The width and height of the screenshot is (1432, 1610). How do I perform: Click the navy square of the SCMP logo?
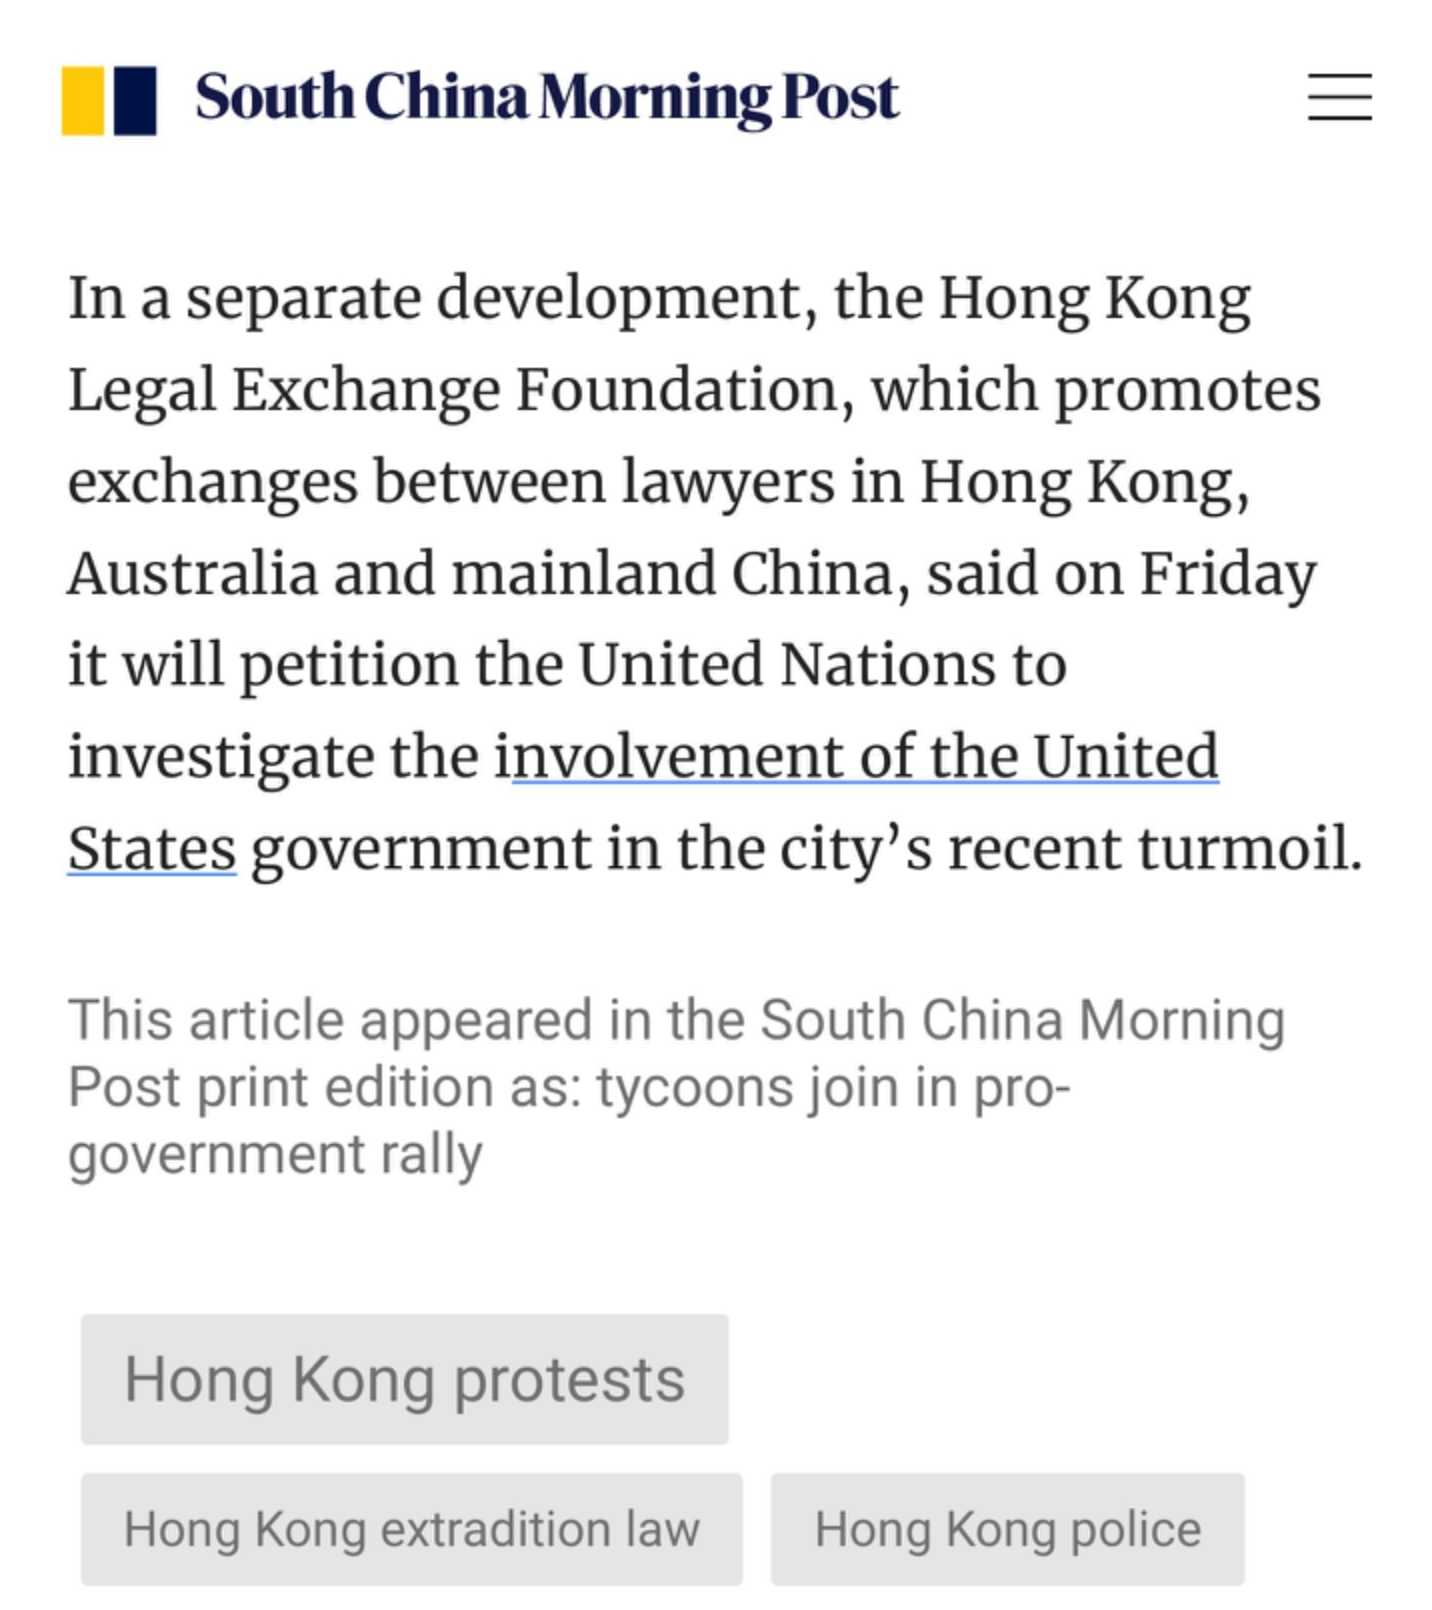point(135,100)
